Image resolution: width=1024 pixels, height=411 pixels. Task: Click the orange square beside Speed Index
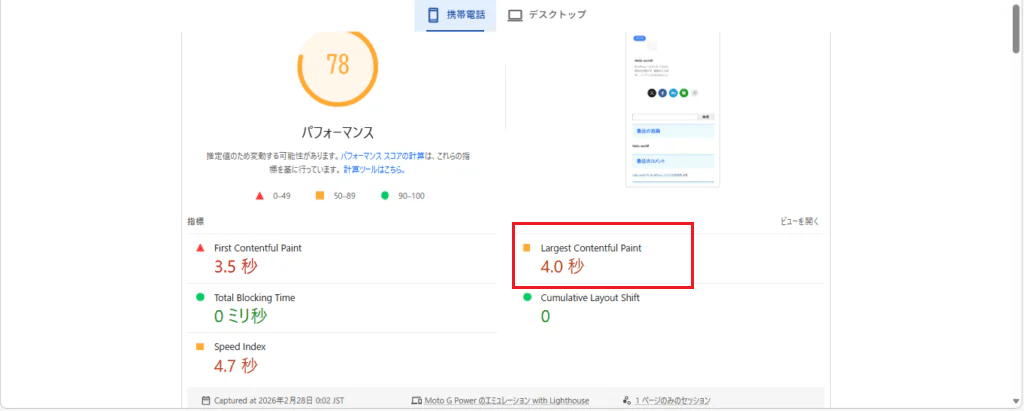[x=200, y=347]
